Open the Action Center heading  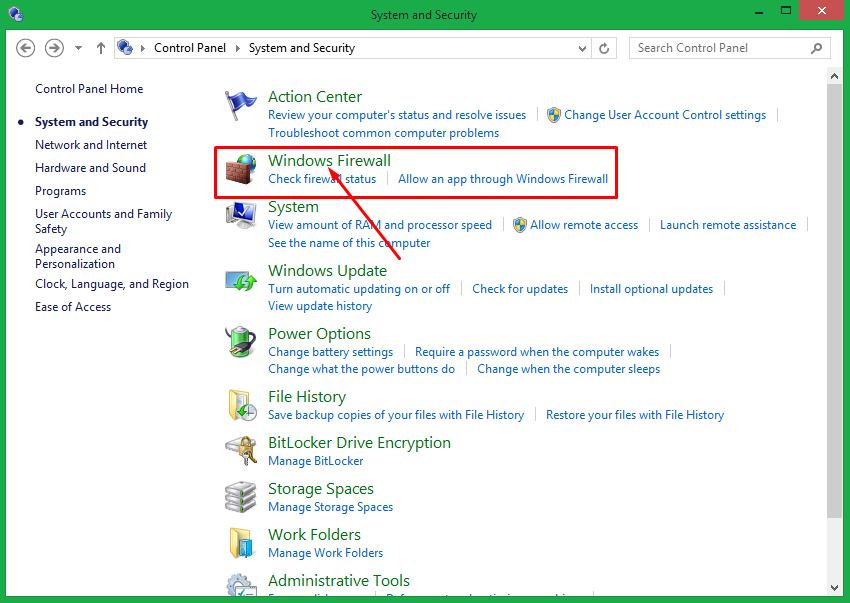click(315, 97)
